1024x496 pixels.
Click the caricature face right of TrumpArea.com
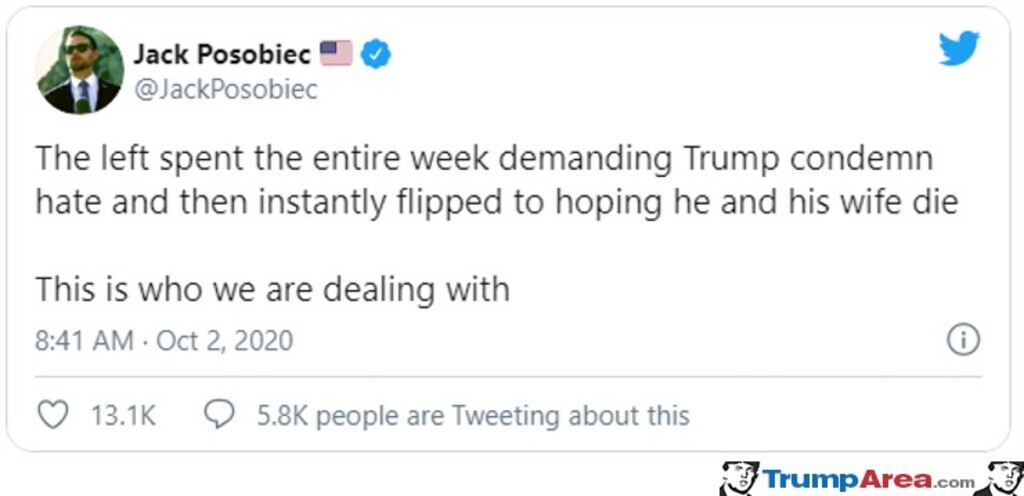tap(1000, 478)
